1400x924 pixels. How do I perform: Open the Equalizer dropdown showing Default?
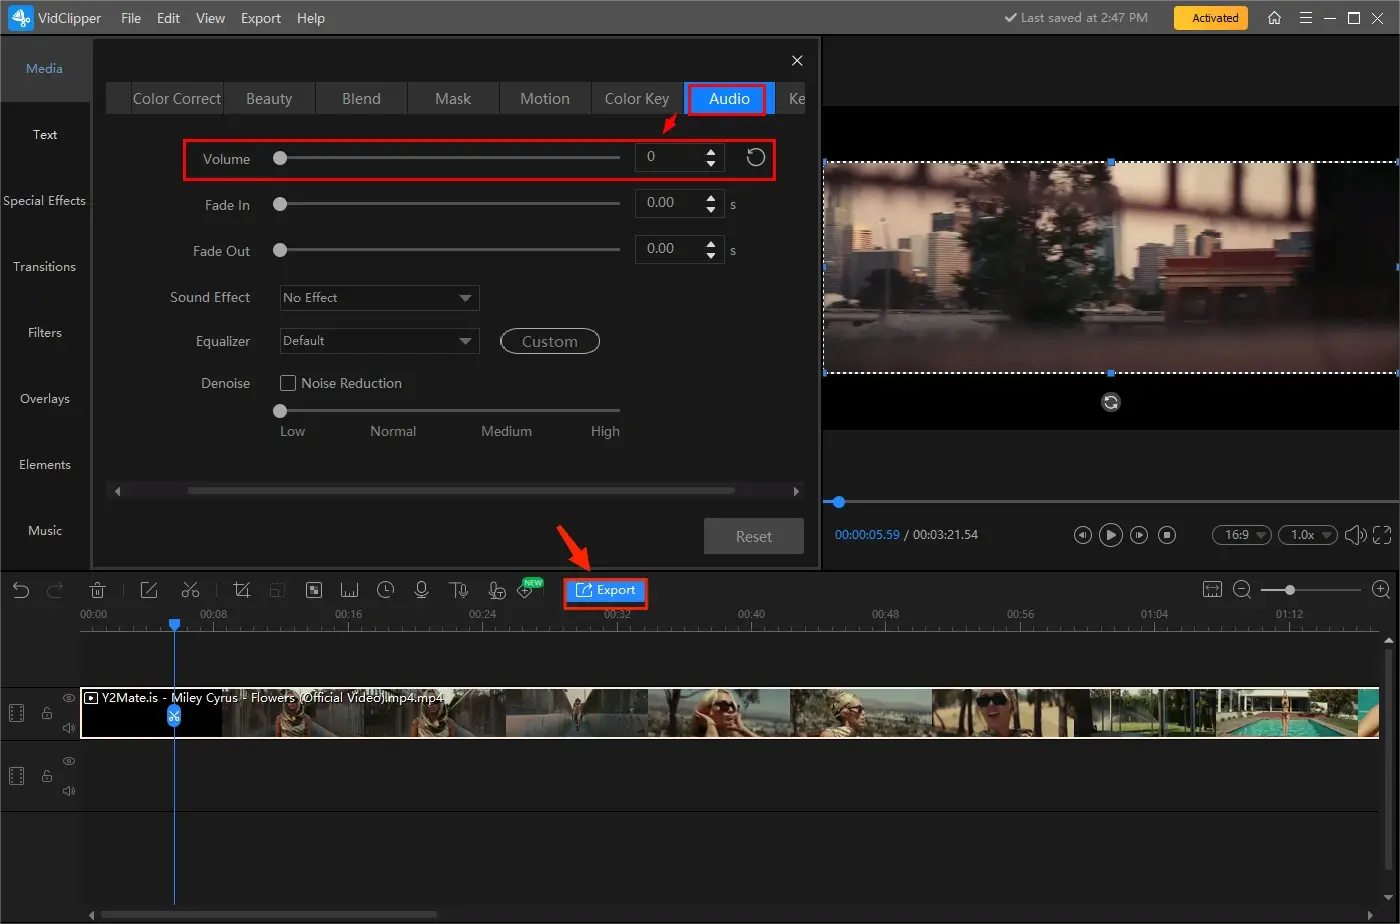[378, 341]
